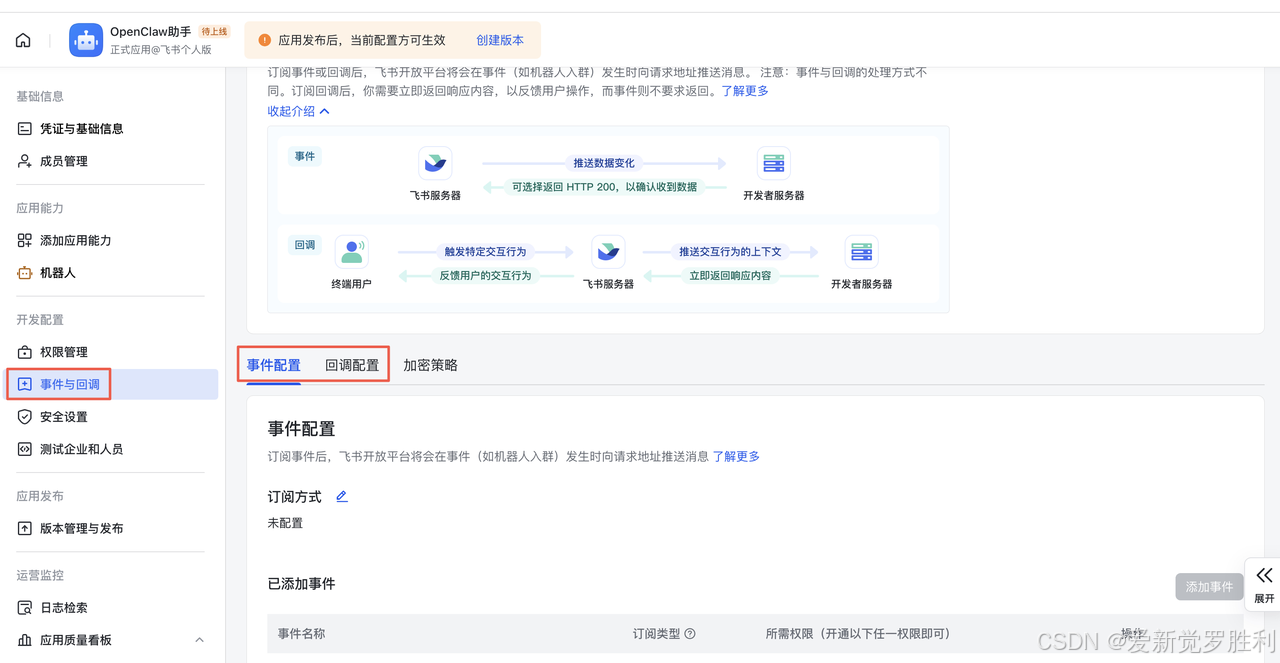Screen dimensions: 1280x663
Task: Click the help icon next to 订阅类型
Action: (x=690, y=634)
